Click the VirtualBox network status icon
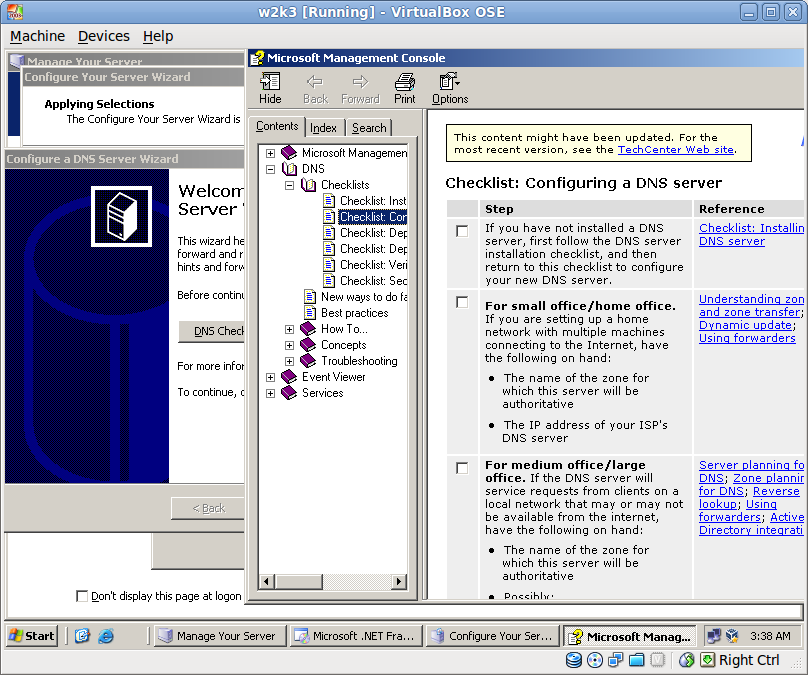Viewport: 808px width, 675px height. point(615,660)
